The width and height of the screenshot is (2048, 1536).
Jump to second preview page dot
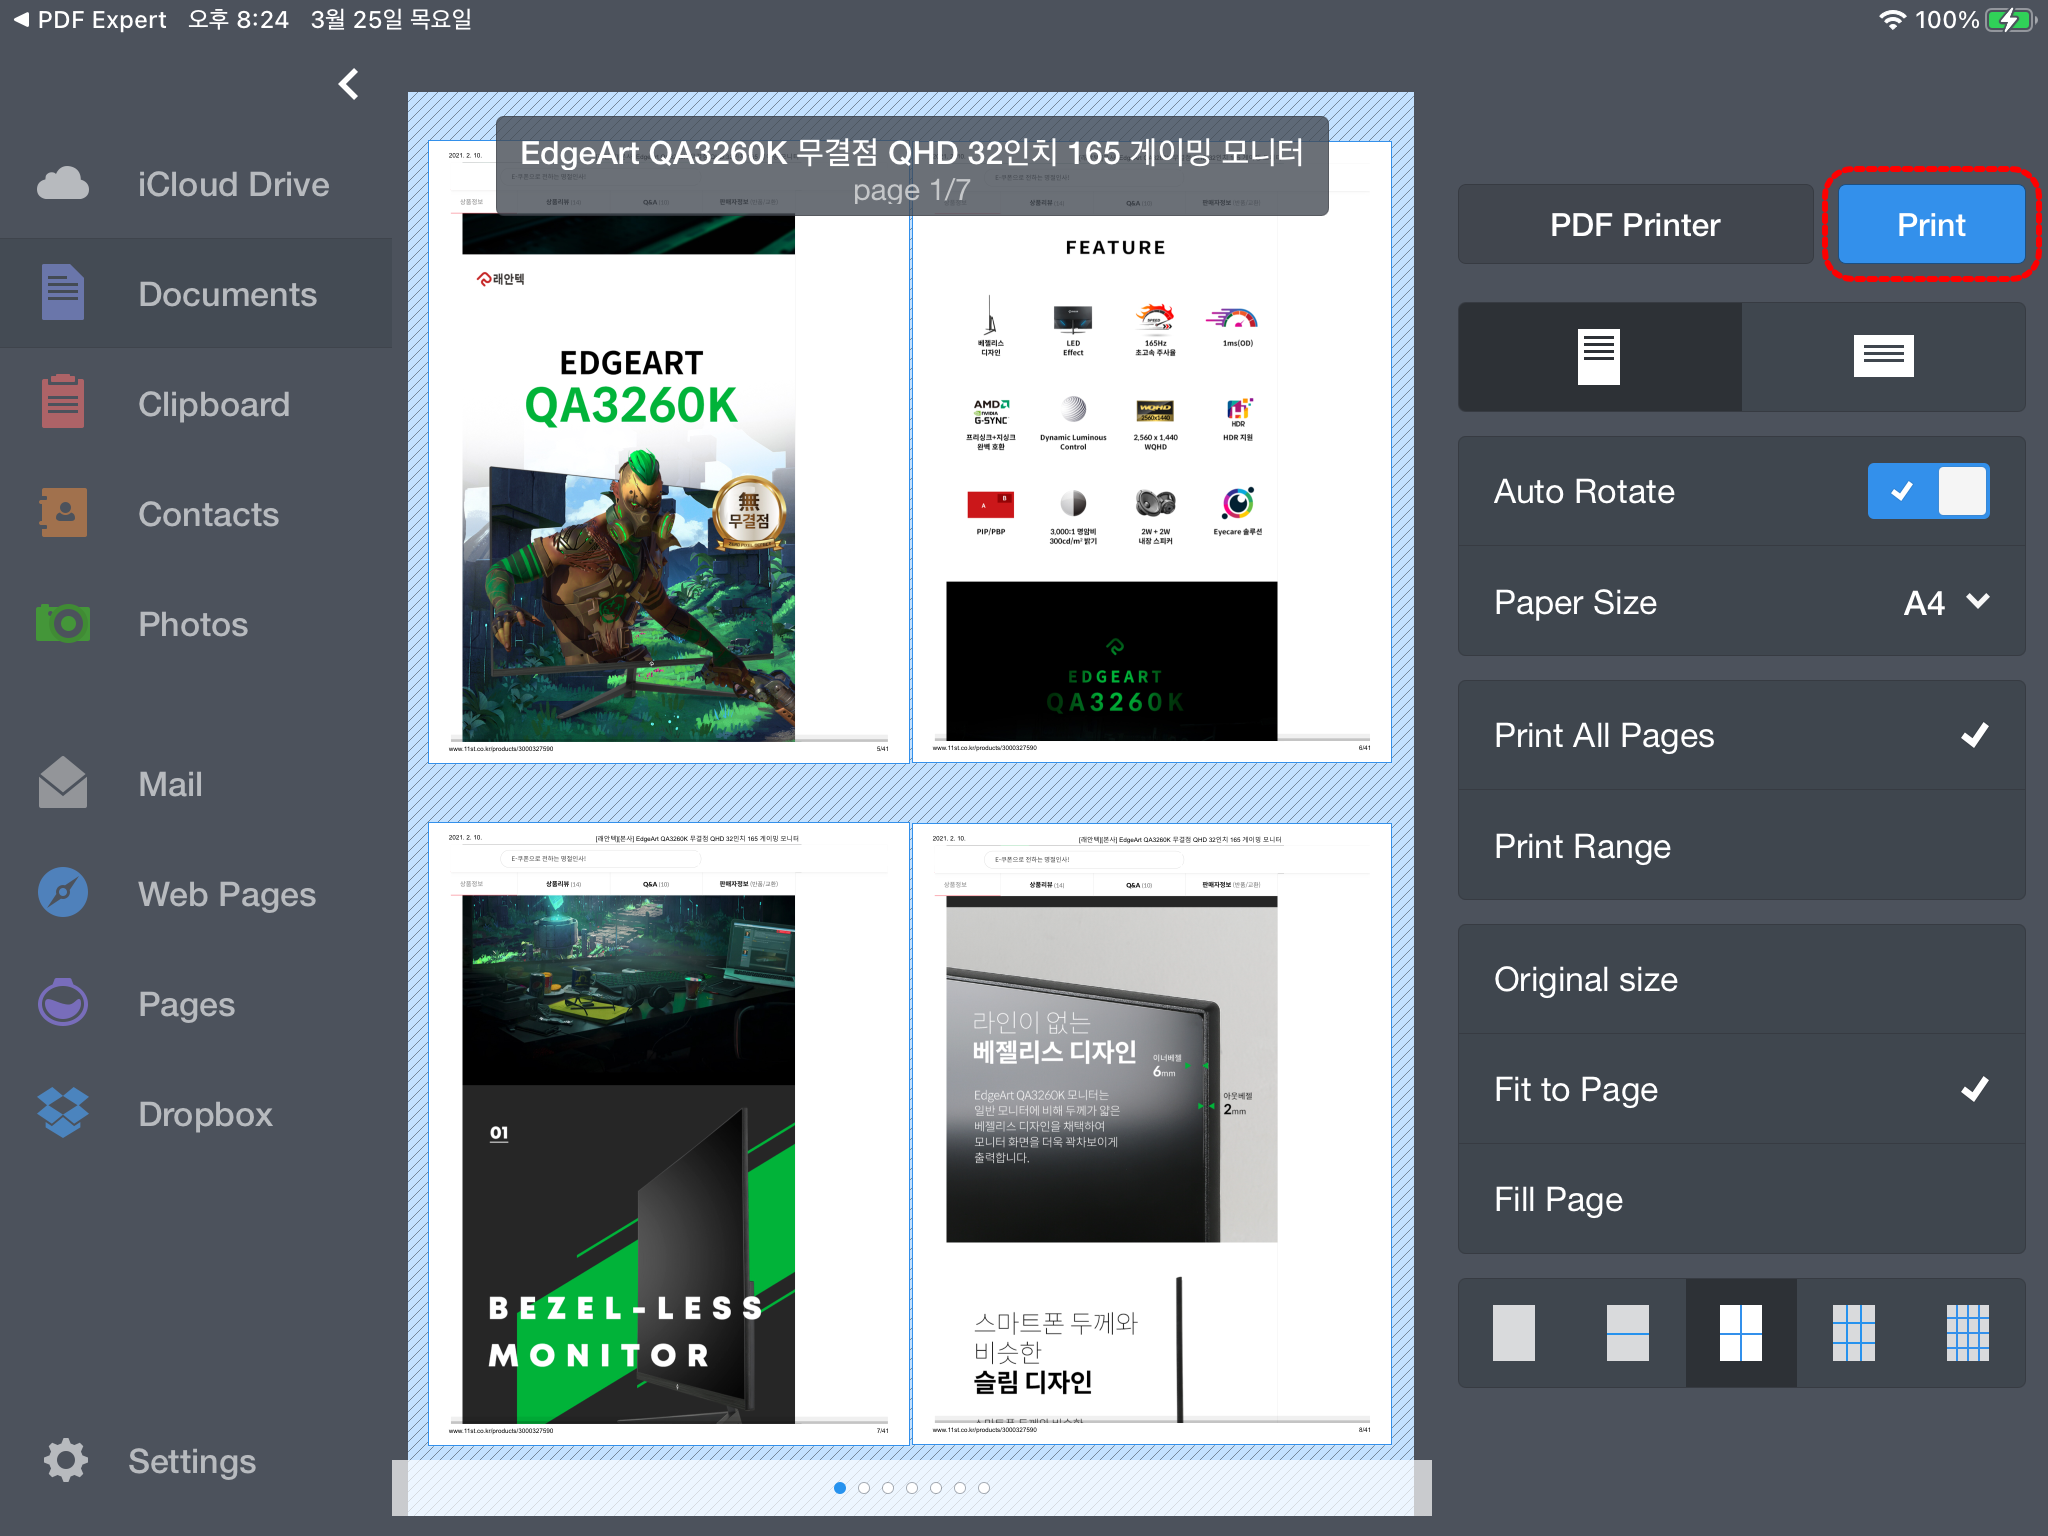pos(864,1488)
